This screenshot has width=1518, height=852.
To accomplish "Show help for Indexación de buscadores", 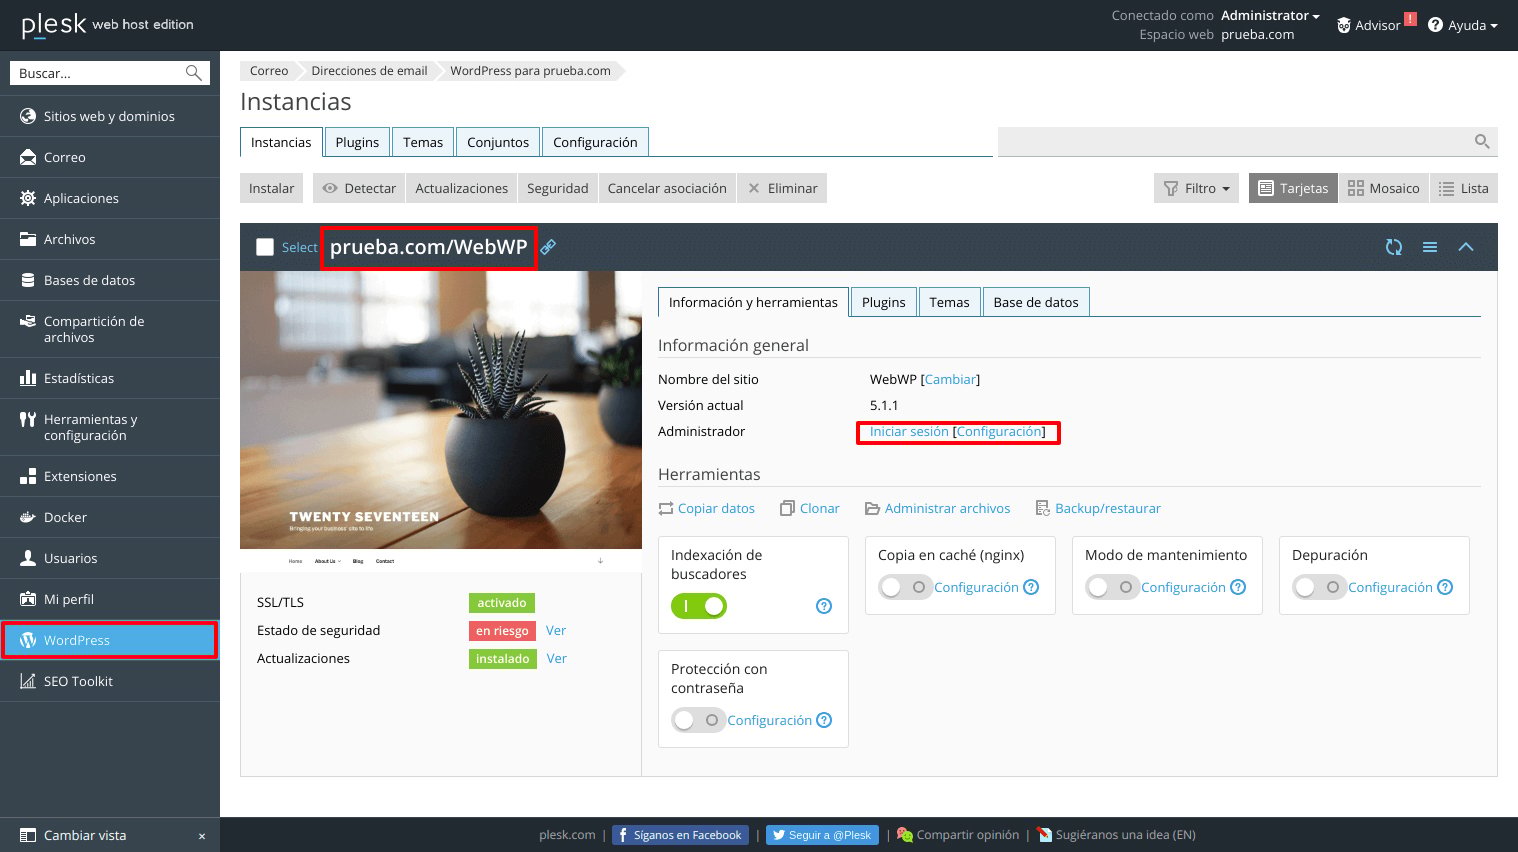I will tap(824, 606).
